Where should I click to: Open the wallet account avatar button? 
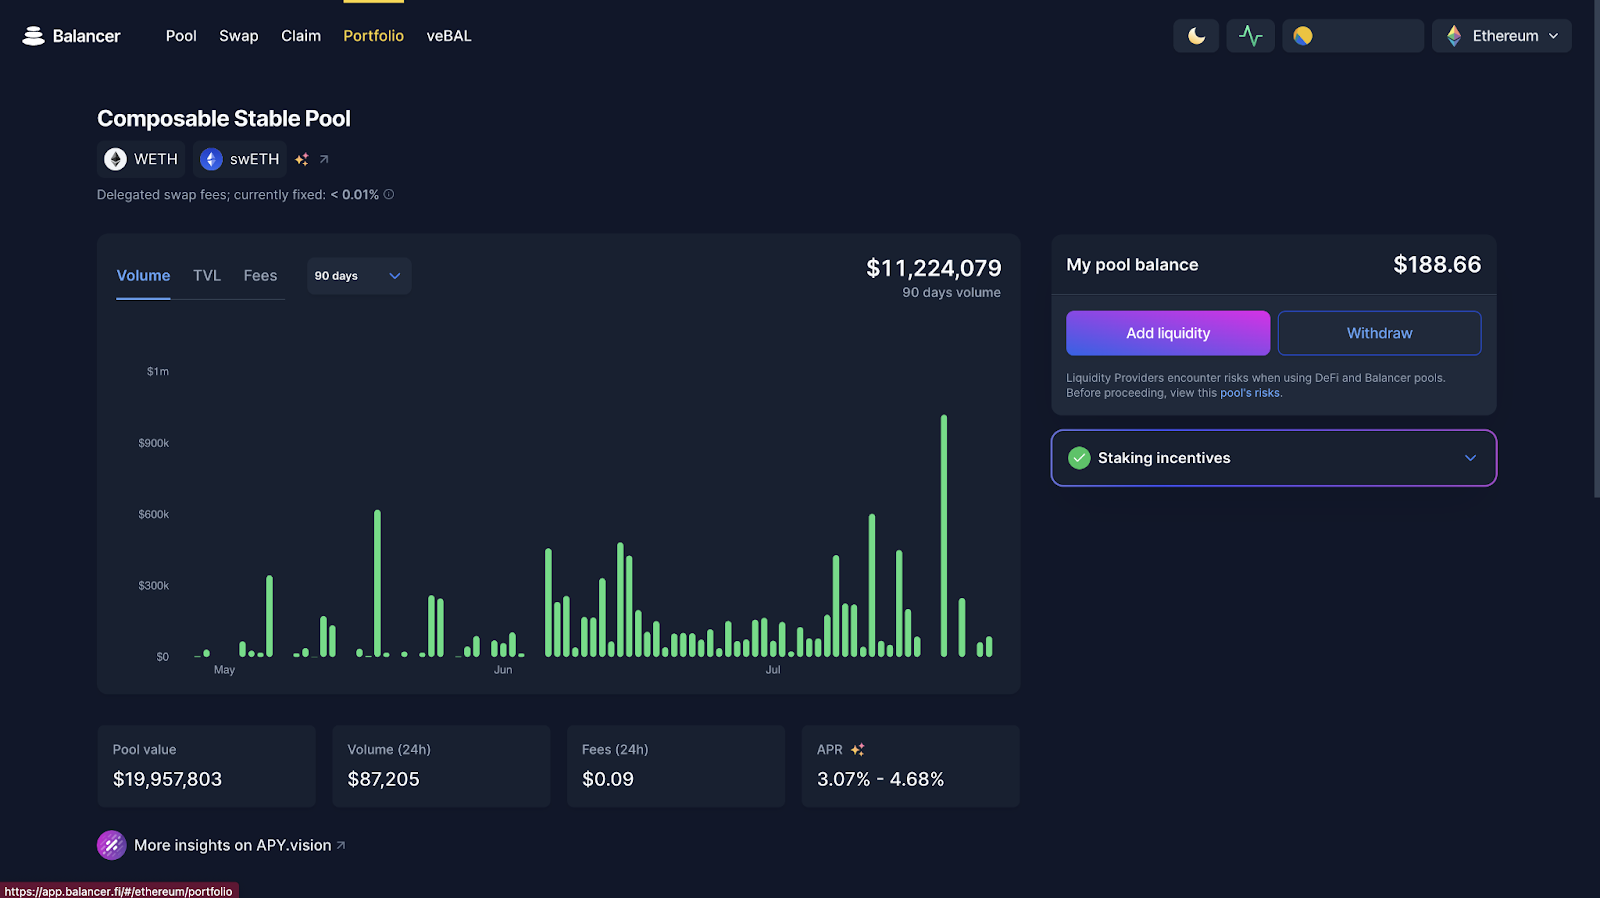pyautogui.click(x=1353, y=36)
